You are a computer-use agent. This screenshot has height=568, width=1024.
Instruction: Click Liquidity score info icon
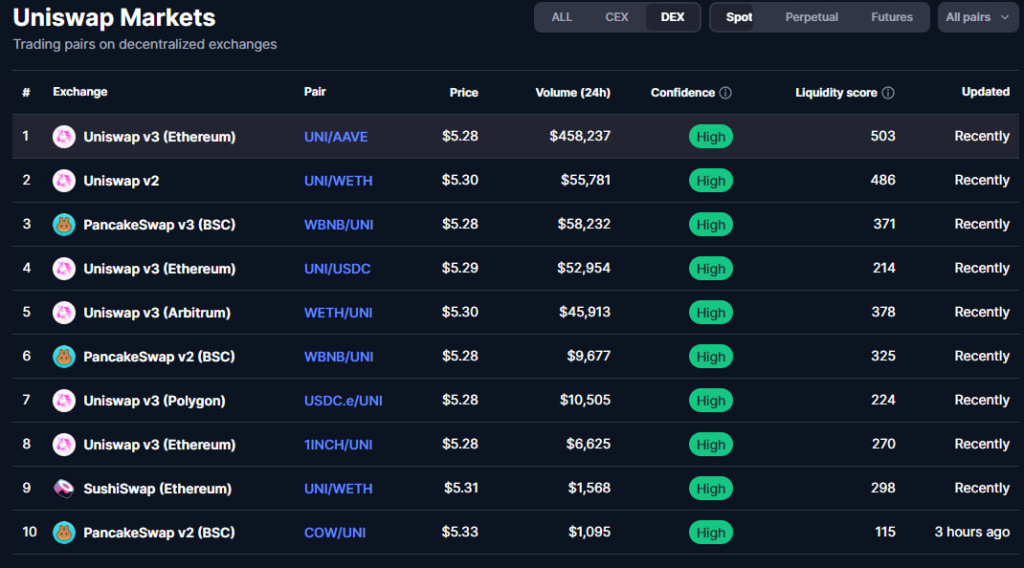point(888,93)
